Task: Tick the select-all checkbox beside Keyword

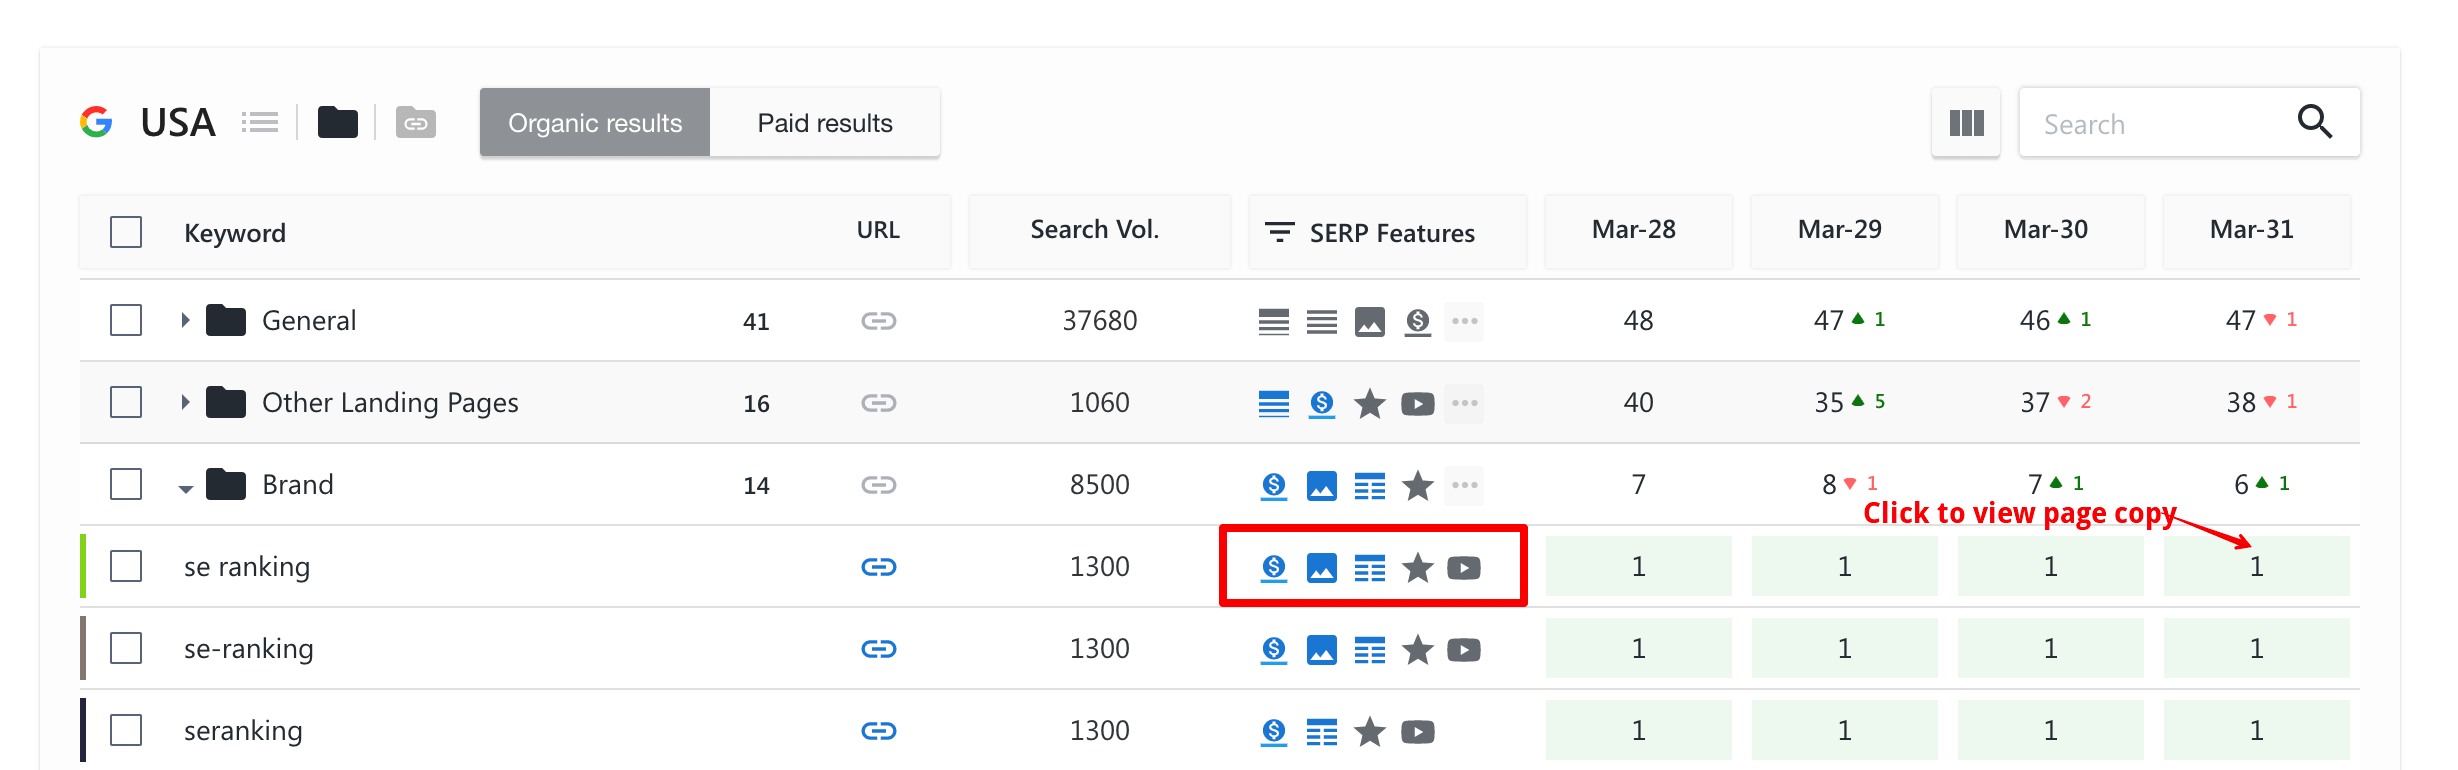Action: coord(126,232)
